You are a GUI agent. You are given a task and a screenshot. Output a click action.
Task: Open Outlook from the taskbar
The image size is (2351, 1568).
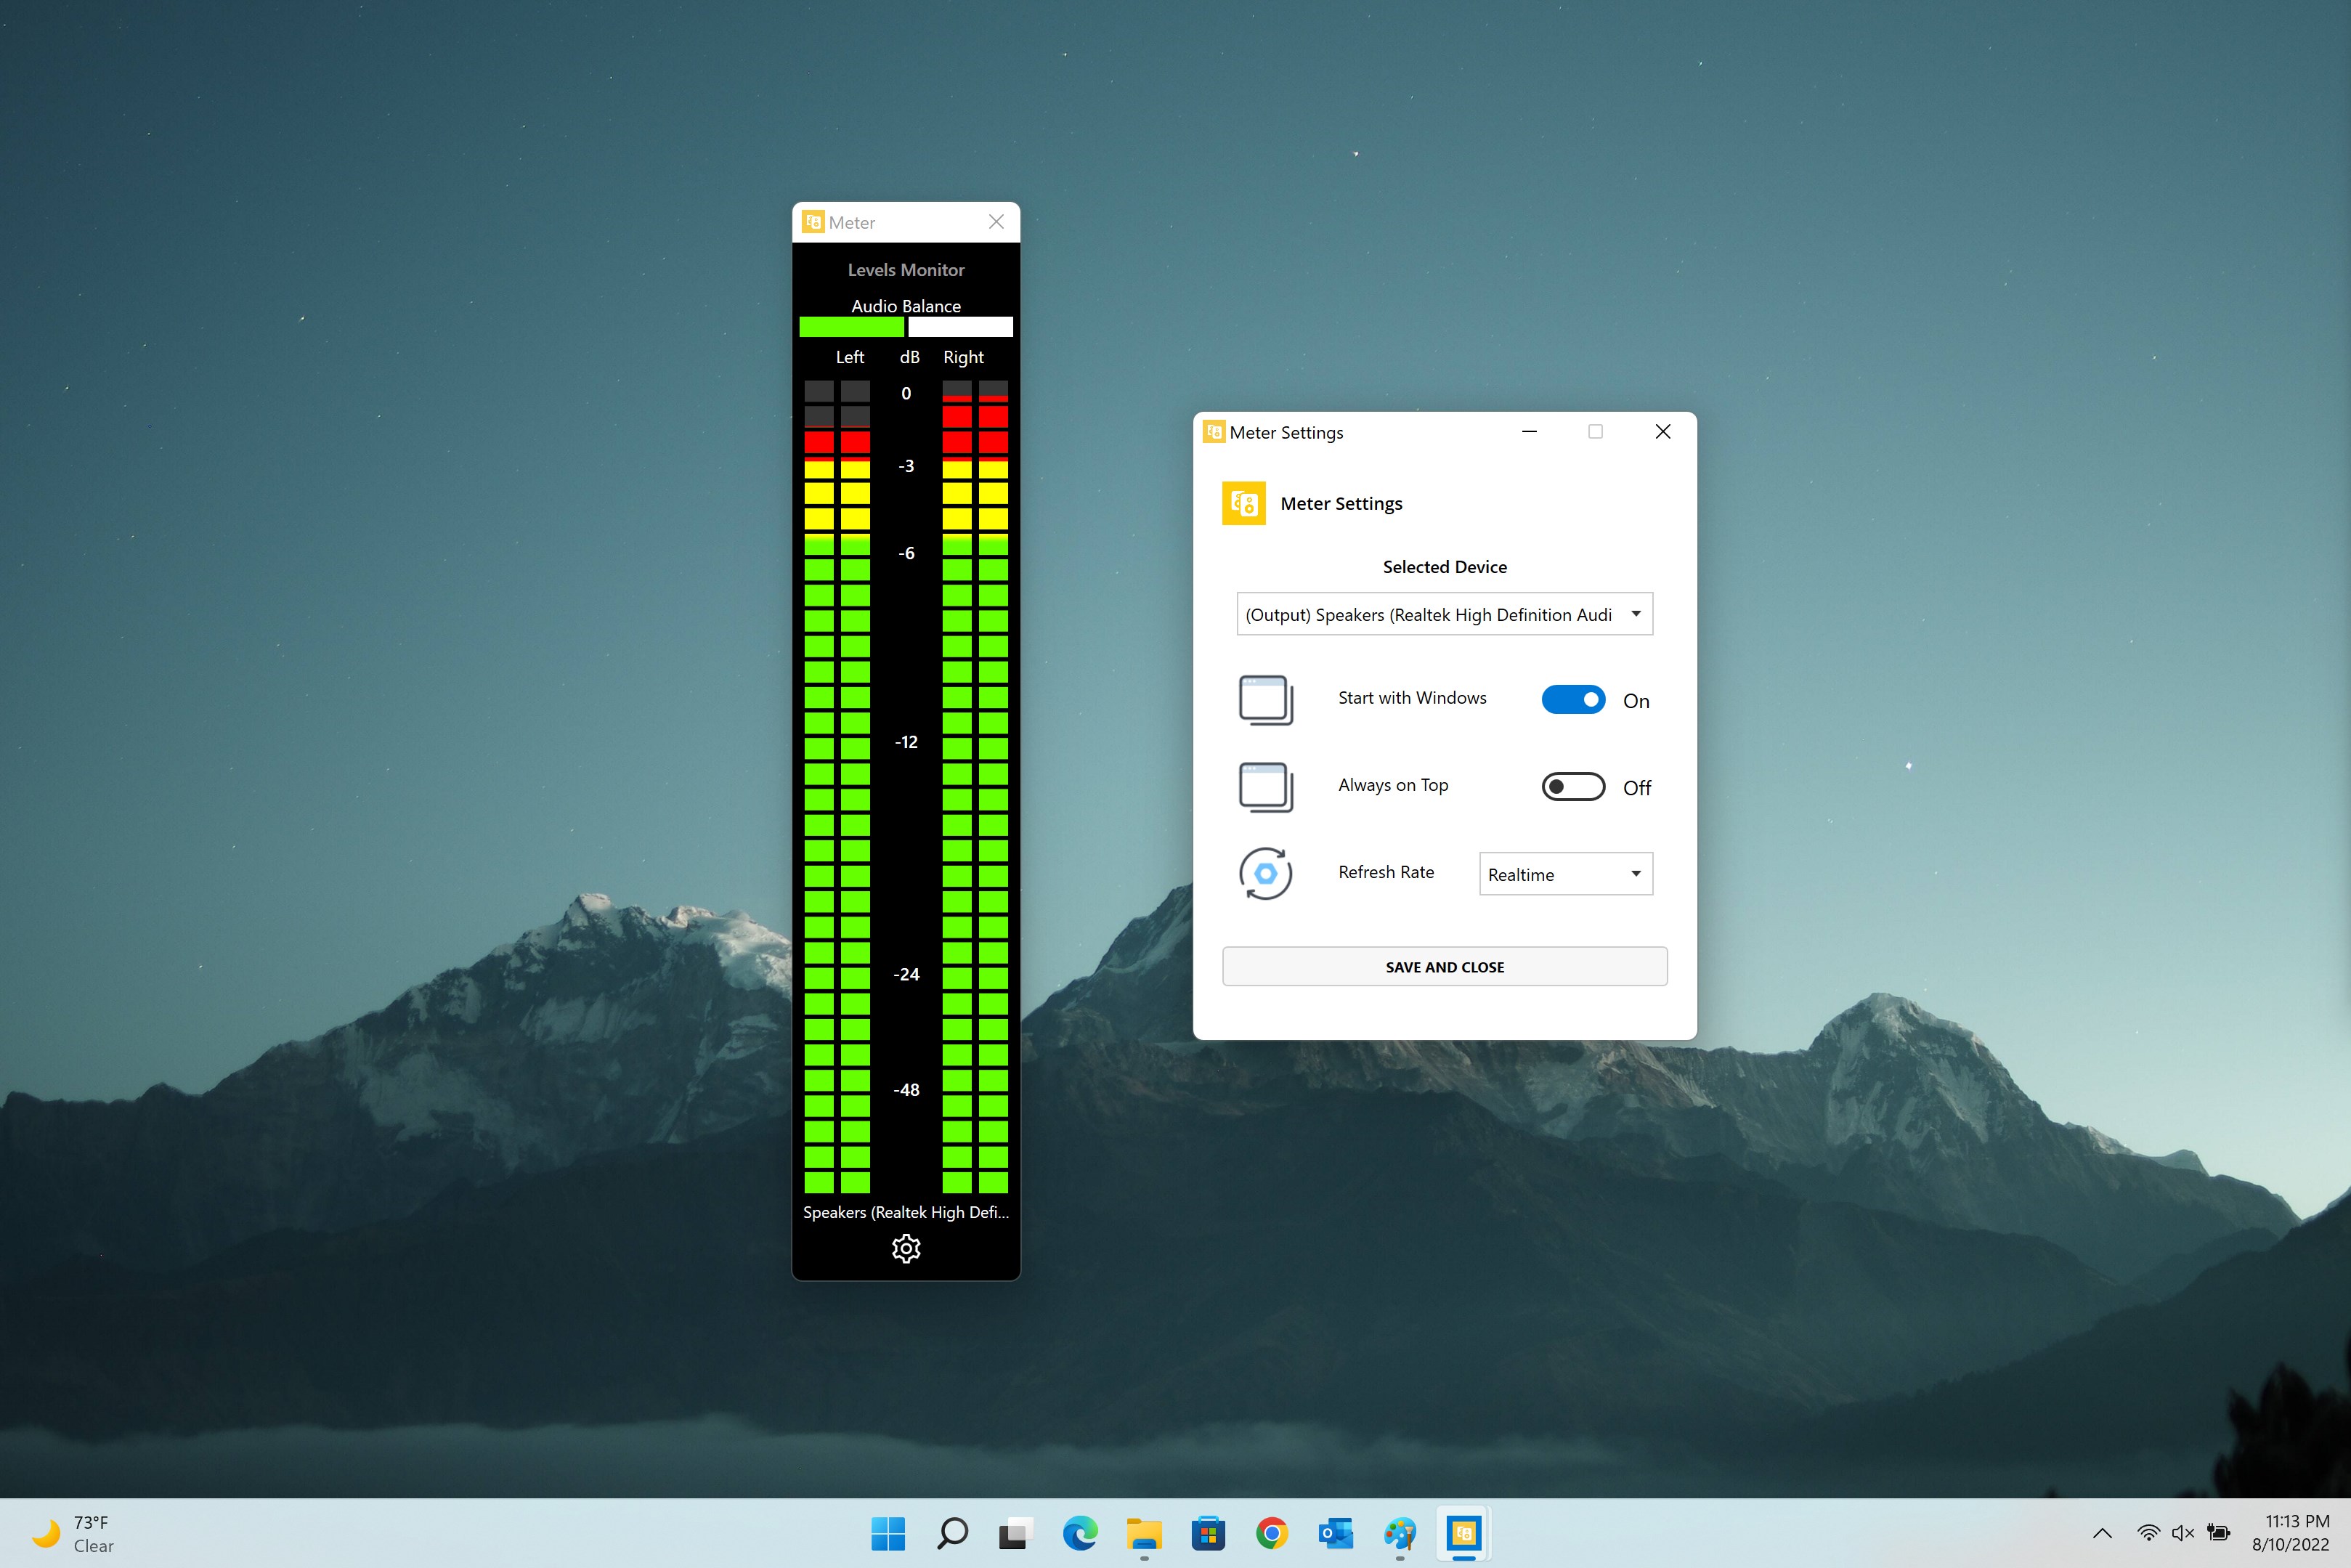tap(1335, 1533)
